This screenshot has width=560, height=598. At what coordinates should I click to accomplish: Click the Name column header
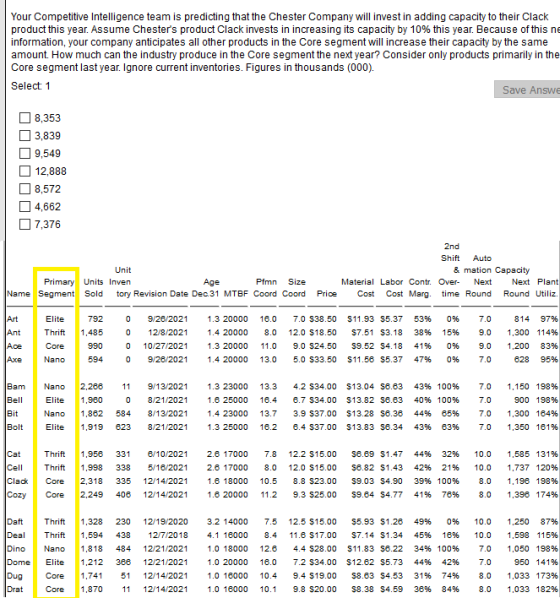18,294
